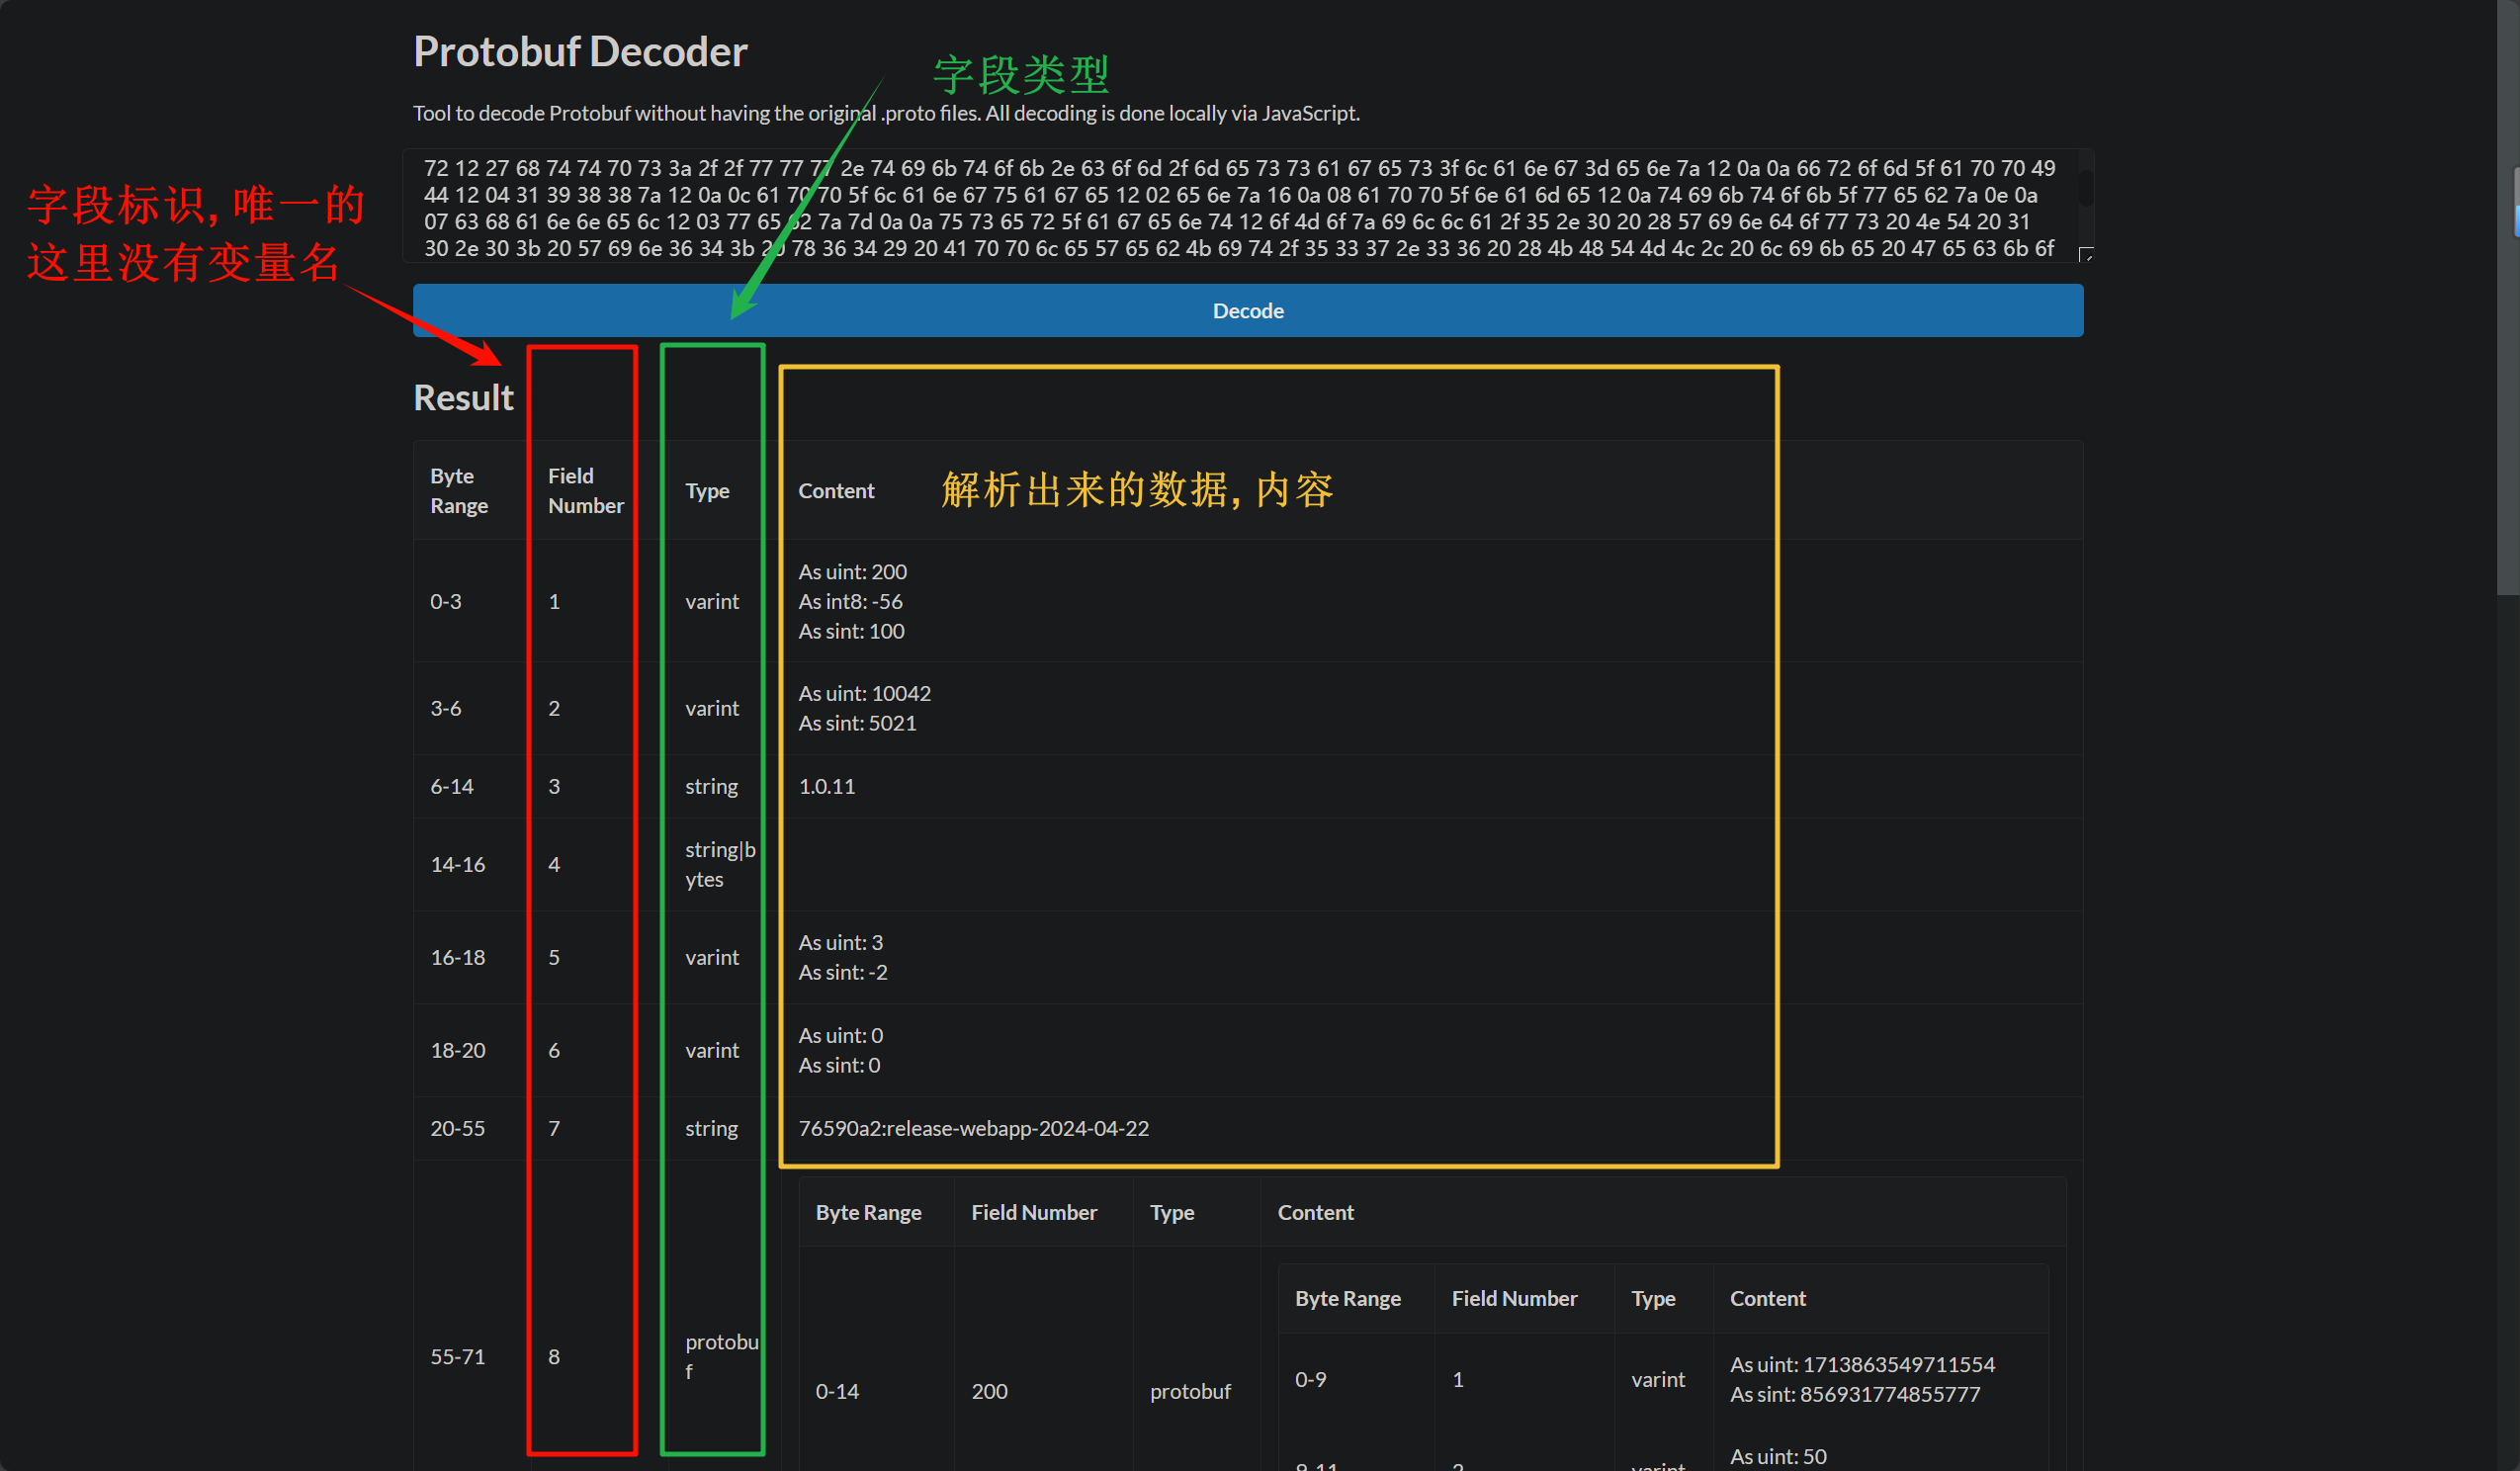Click nested table Field Number header
The width and height of the screenshot is (2520, 1471).
coord(1034,1212)
